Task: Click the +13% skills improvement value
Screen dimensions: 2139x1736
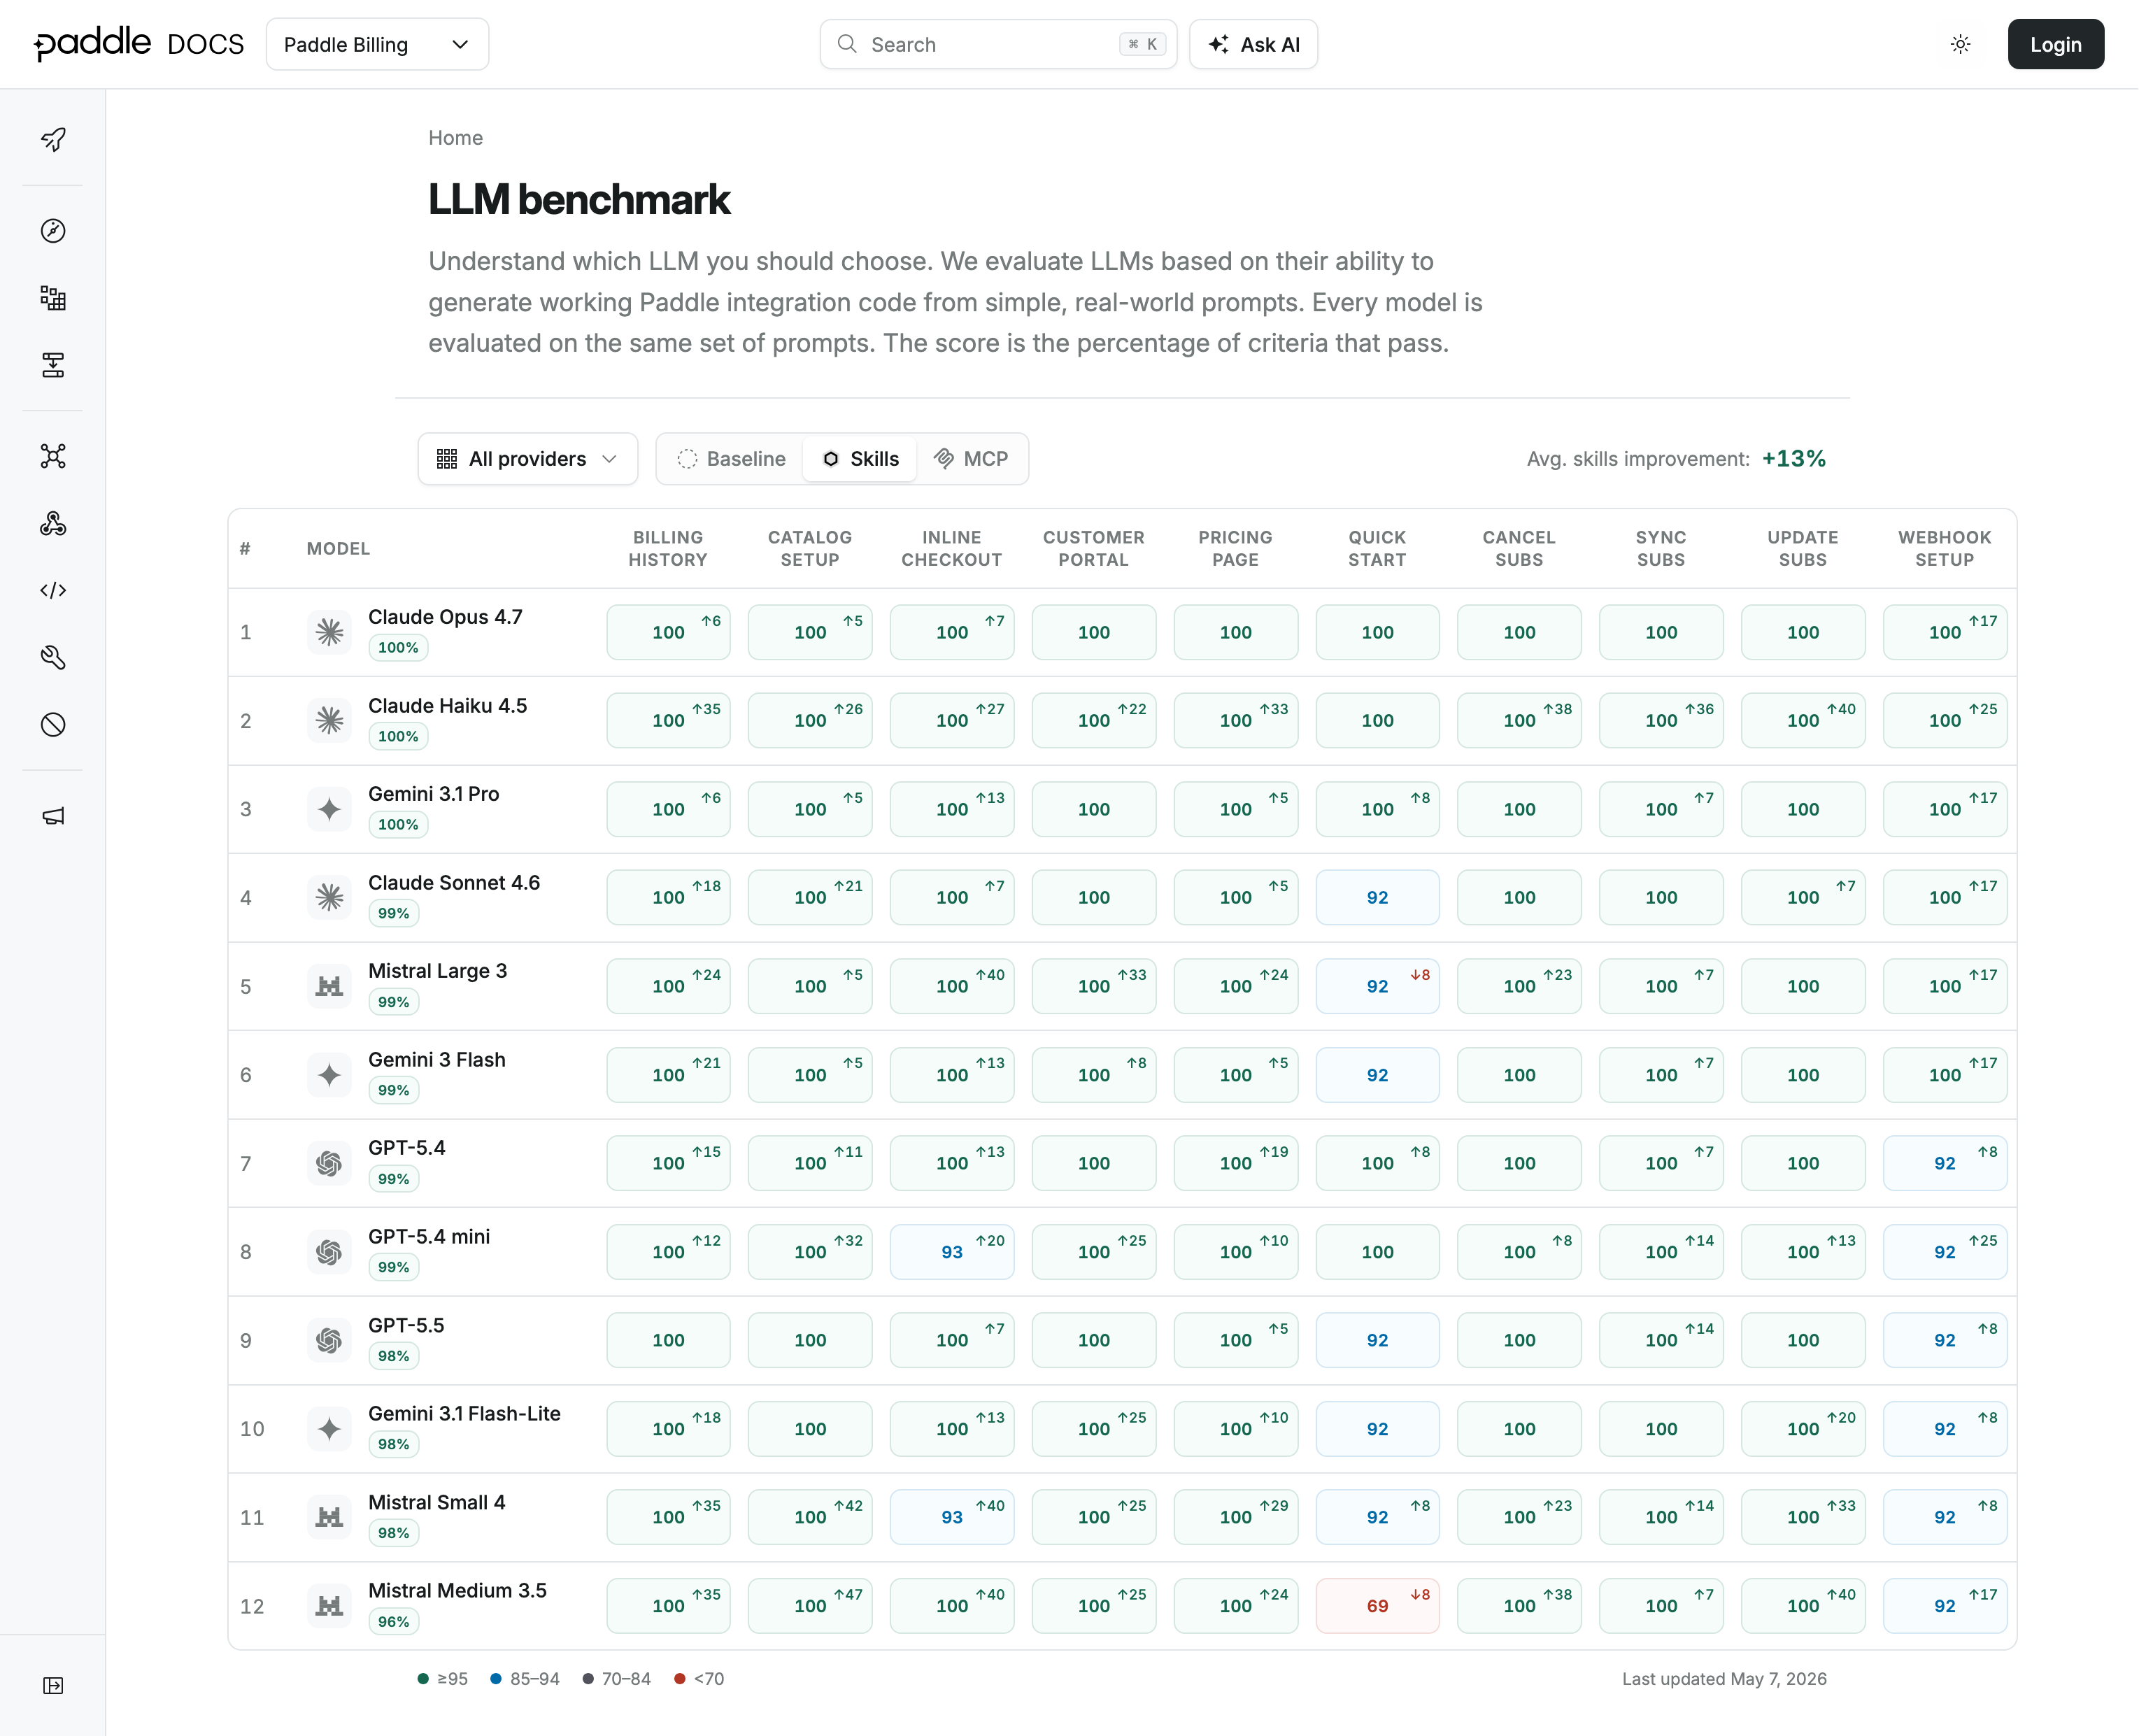Action: 1793,459
